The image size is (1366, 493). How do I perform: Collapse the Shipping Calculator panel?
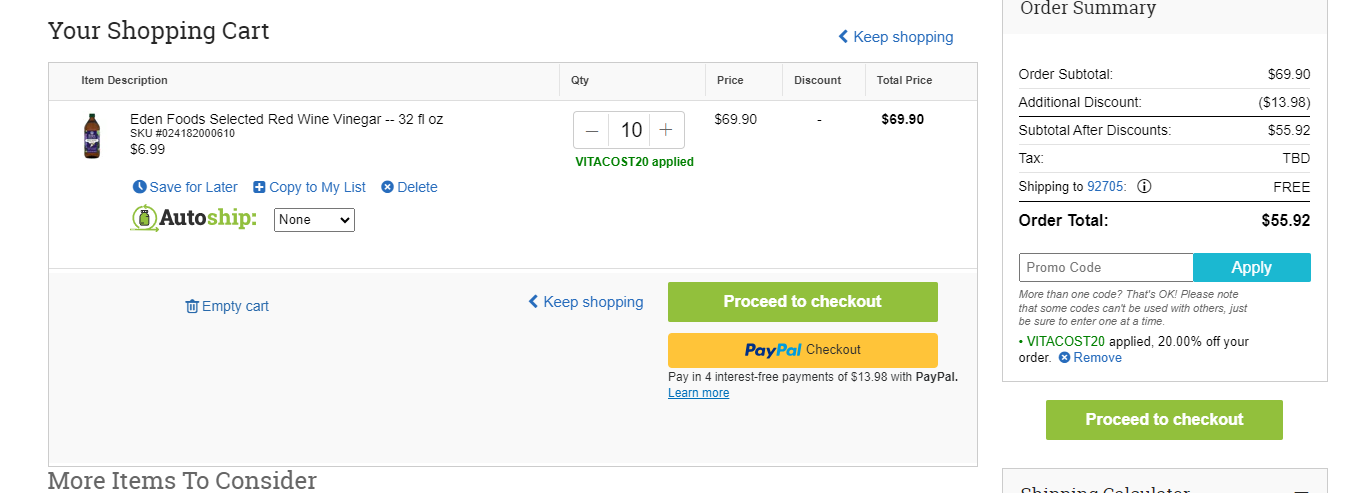pos(1301,490)
